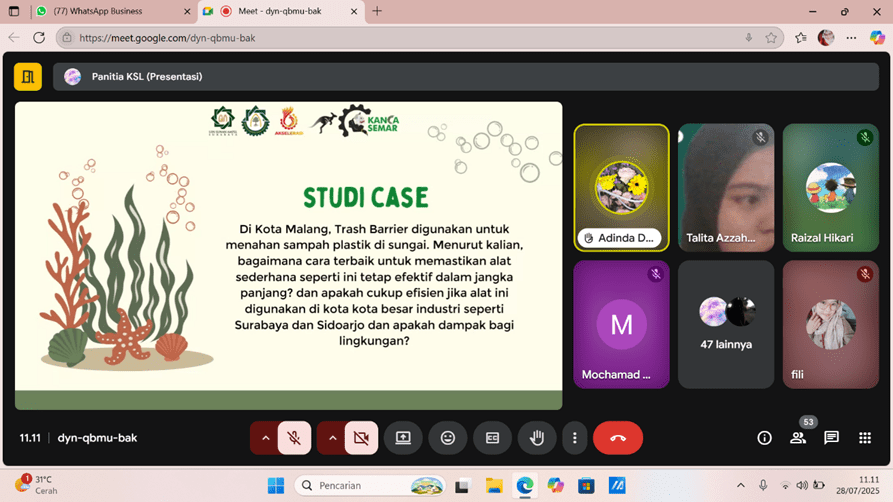
Task: Click the share screen icon
Action: (403, 438)
